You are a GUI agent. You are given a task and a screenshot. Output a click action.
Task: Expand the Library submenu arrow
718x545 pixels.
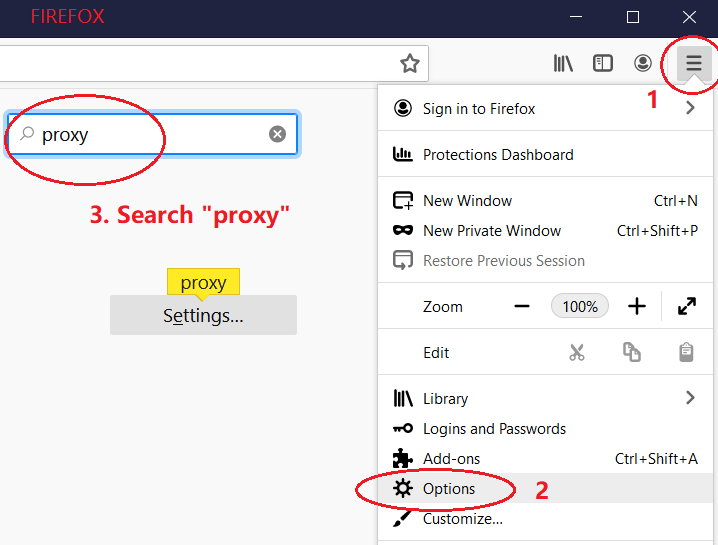[690, 398]
